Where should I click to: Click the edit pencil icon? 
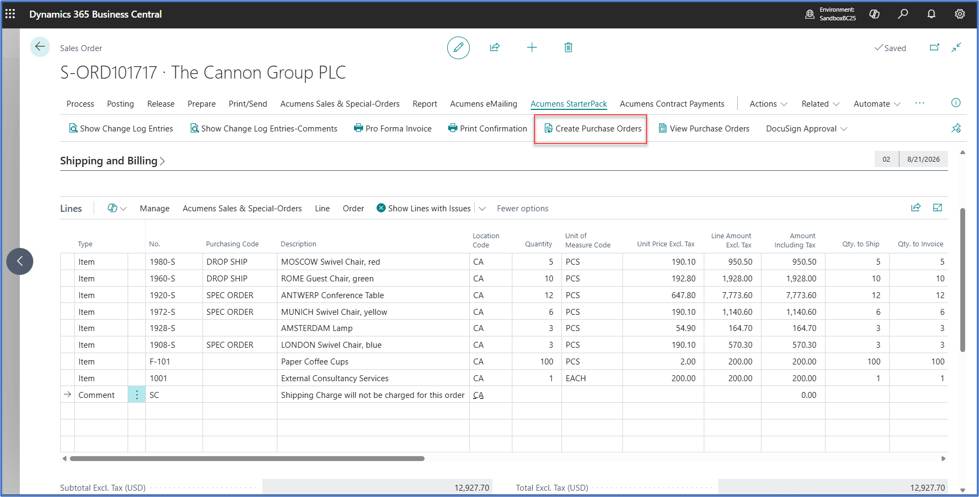pyautogui.click(x=458, y=47)
